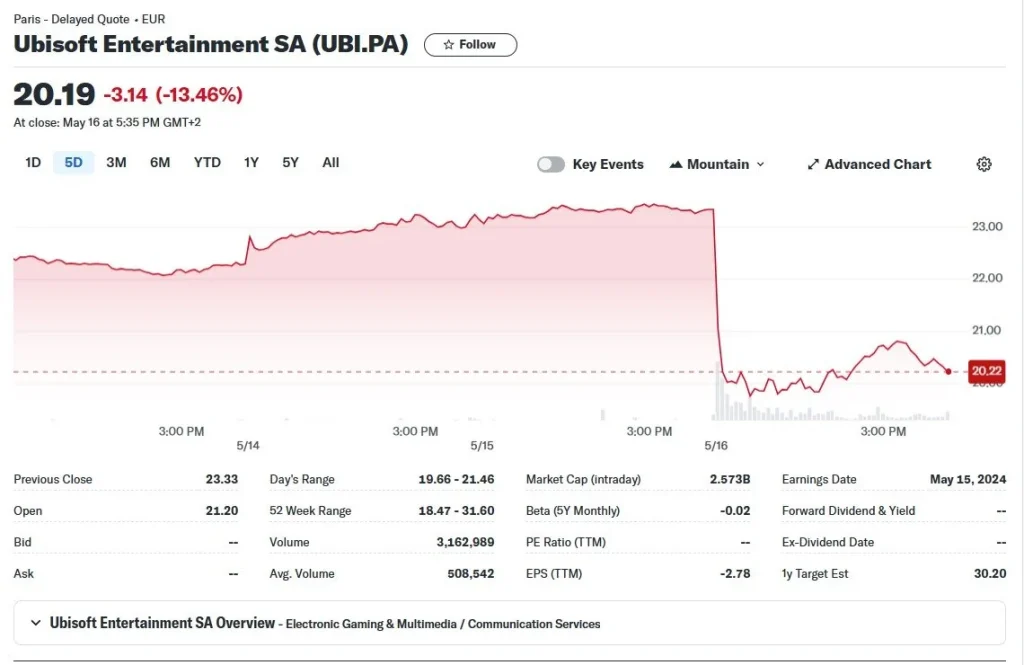Click the Advanced Chart expand arrows icon
Image resolution: width=1024 pixels, height=665 pixels.
pyautogui.click(x=814, y=164)
